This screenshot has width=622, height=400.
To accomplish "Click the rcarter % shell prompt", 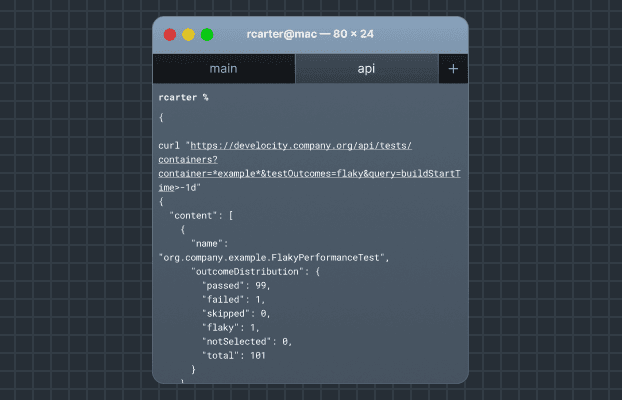I will 183,97.
